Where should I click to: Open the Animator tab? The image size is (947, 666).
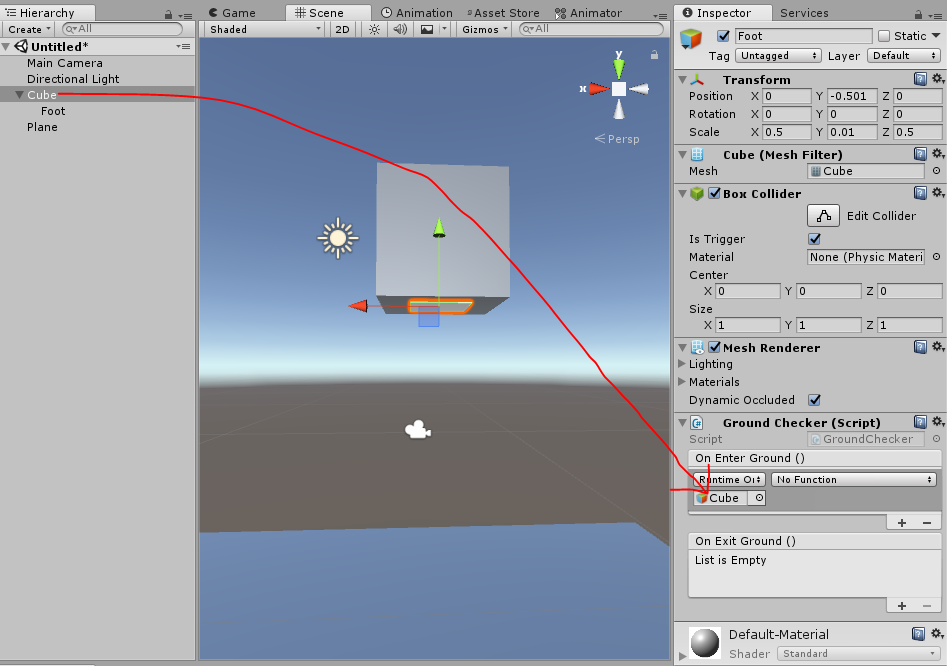(588, 13)
